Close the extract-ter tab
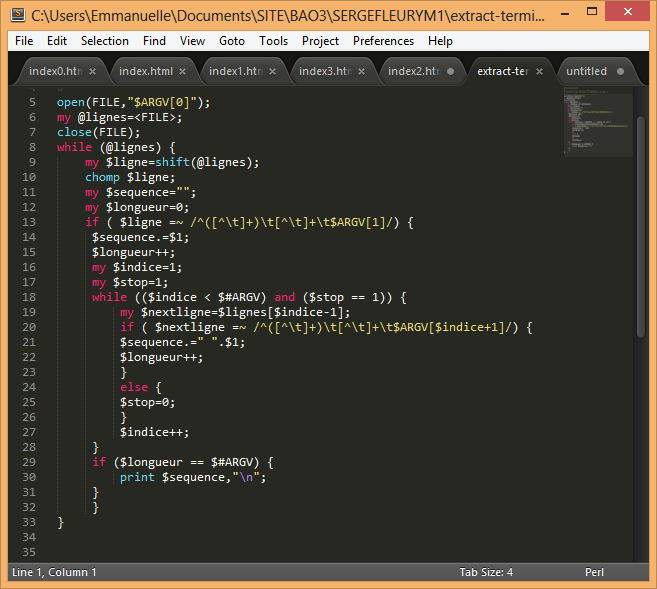The height and width of the screenshot is (589, 657). [540, 72]
